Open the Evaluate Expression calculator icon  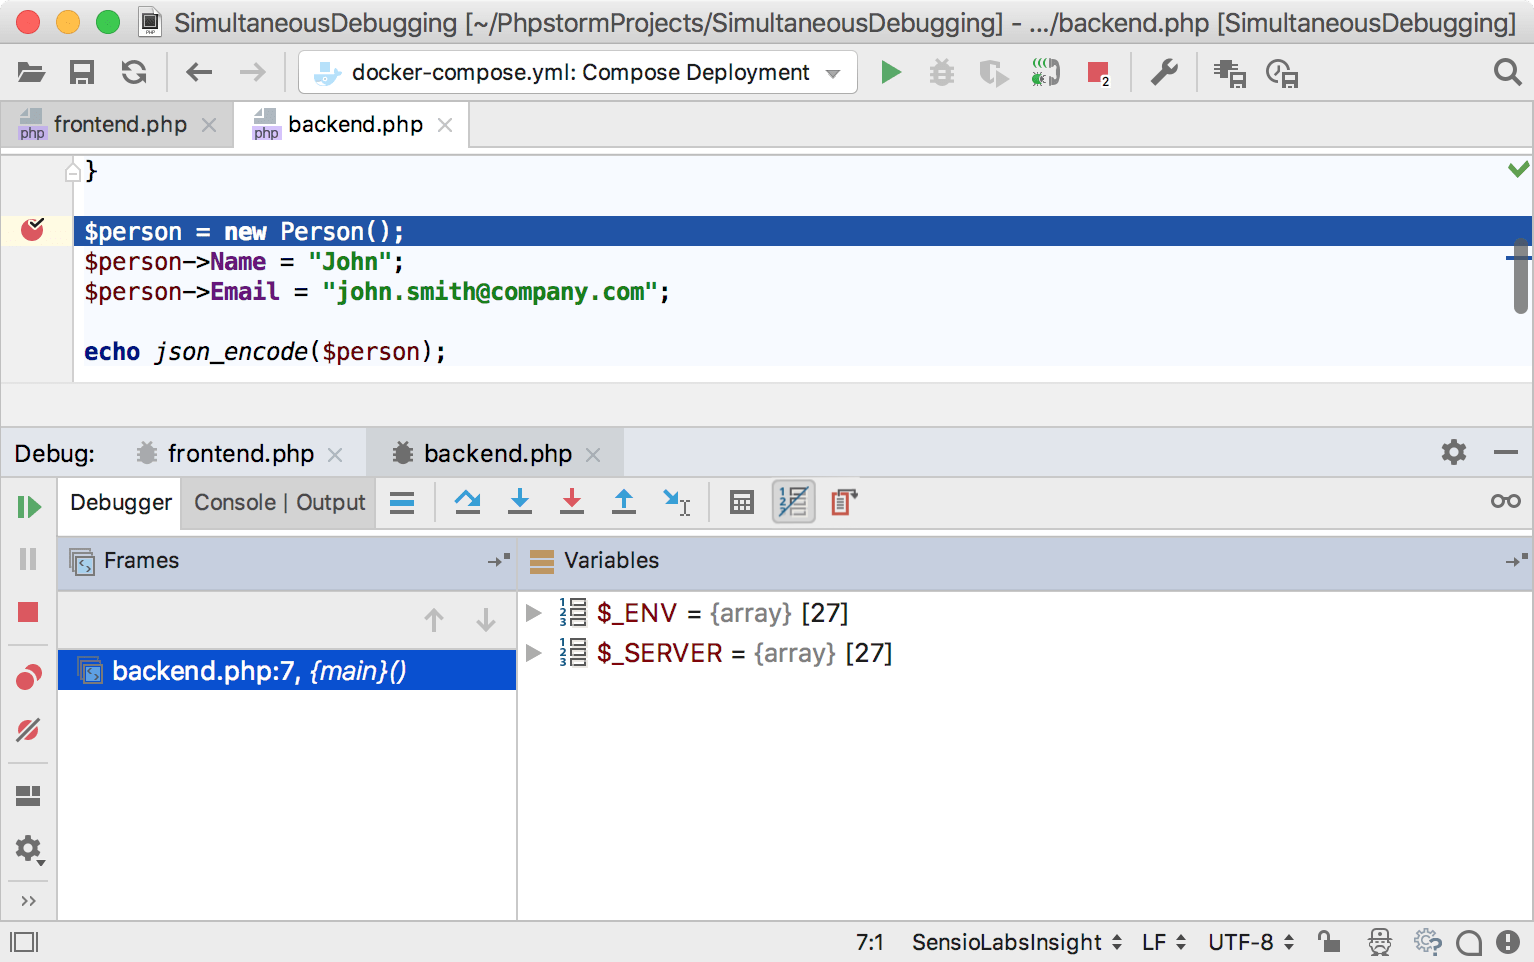741,502
